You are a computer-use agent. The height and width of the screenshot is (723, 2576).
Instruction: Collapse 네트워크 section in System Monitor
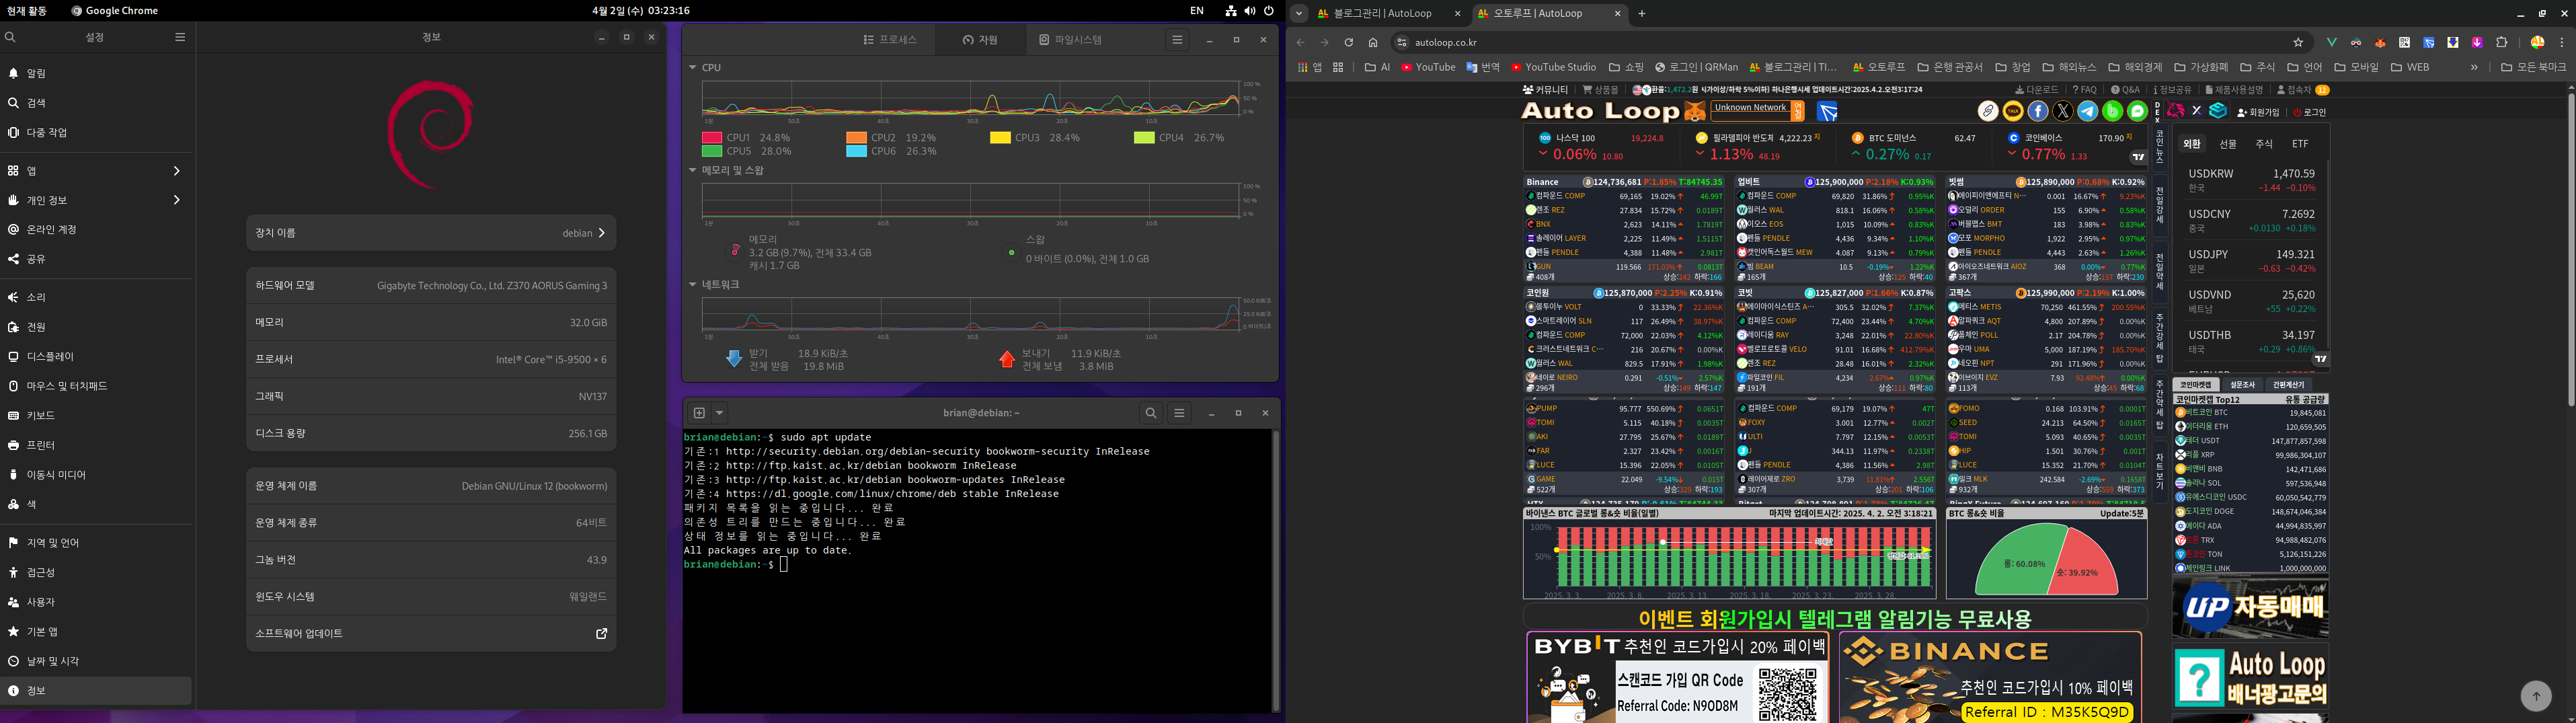coord(692,284)
